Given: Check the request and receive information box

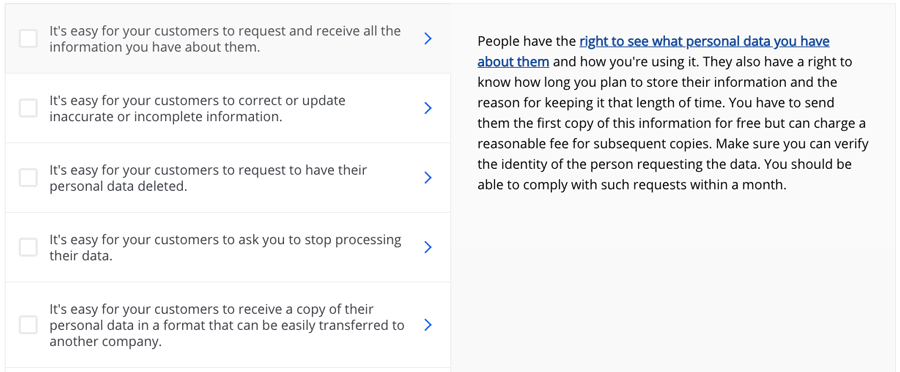Looking at the screenshot, I should point(28,38).
